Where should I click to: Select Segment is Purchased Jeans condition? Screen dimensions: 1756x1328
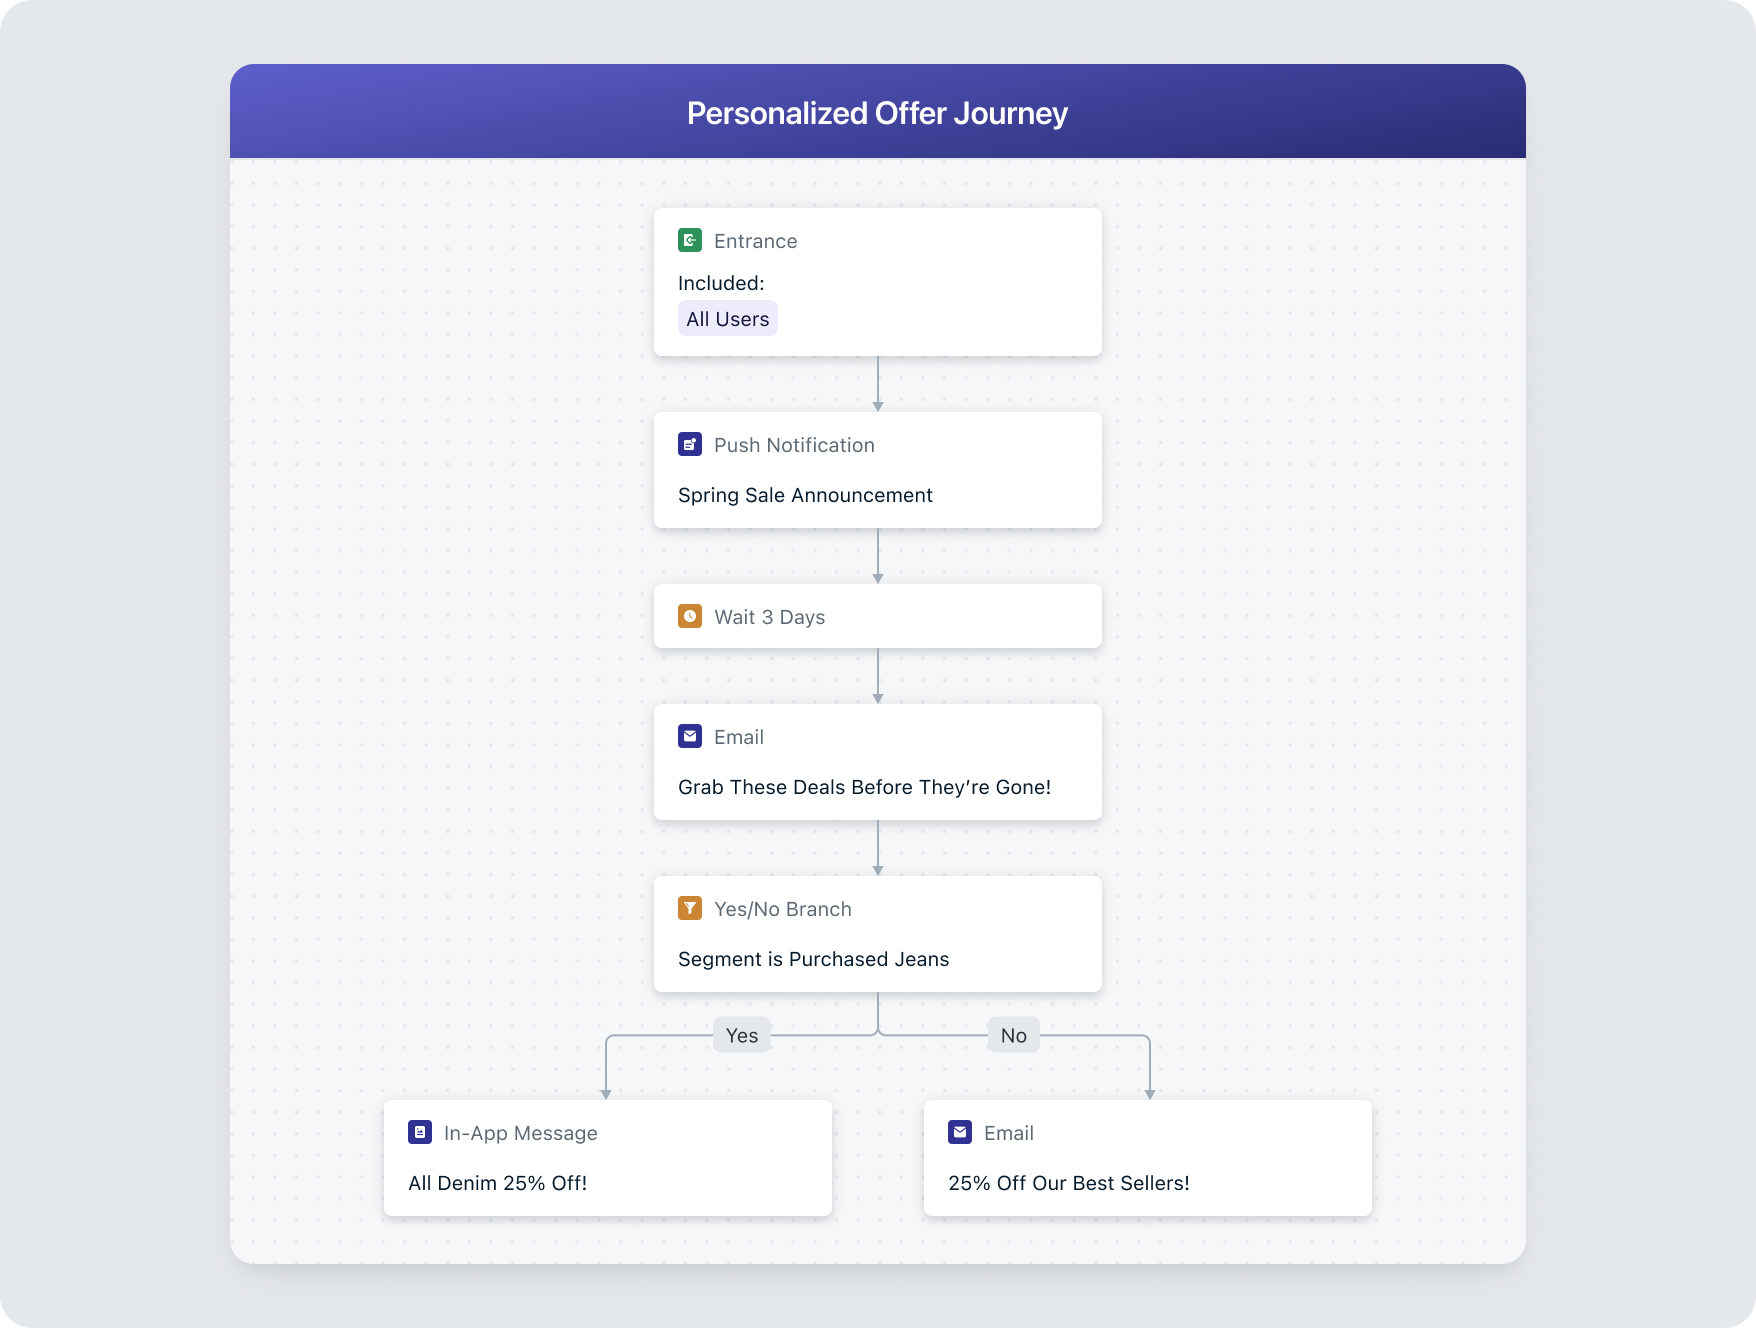813,959
